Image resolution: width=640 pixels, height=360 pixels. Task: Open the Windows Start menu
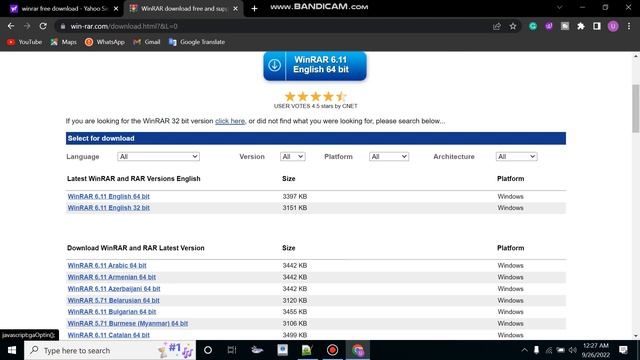[12, 350]
